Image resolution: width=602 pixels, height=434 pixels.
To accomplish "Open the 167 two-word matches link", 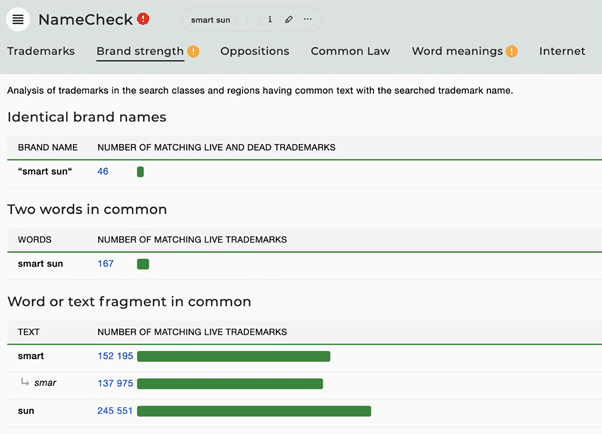I will tap(105, 264).
